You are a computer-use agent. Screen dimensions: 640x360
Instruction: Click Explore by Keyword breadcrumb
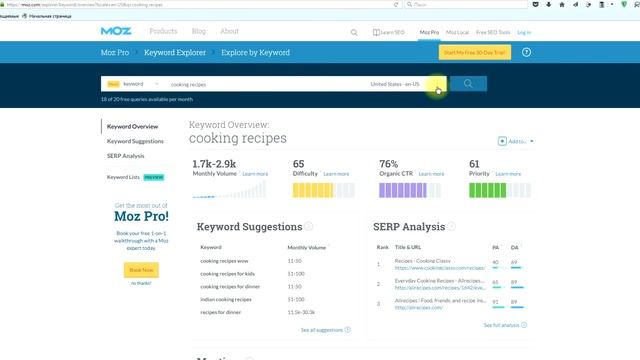click(x=256, y=53)
